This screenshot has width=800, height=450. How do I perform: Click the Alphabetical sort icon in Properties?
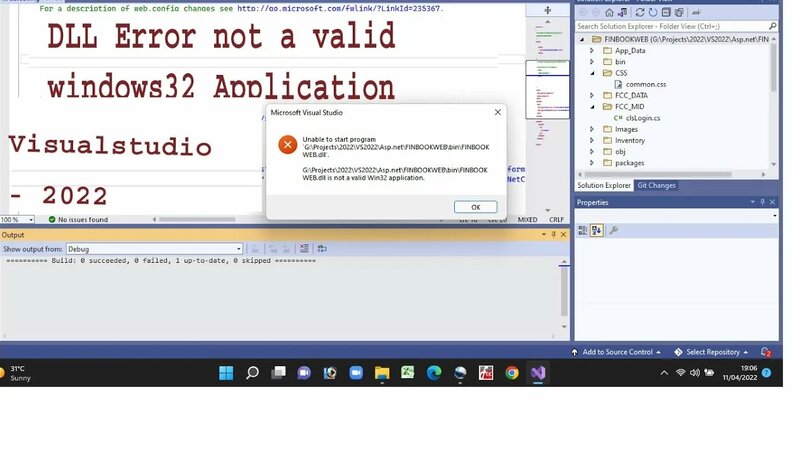[596, 231]
